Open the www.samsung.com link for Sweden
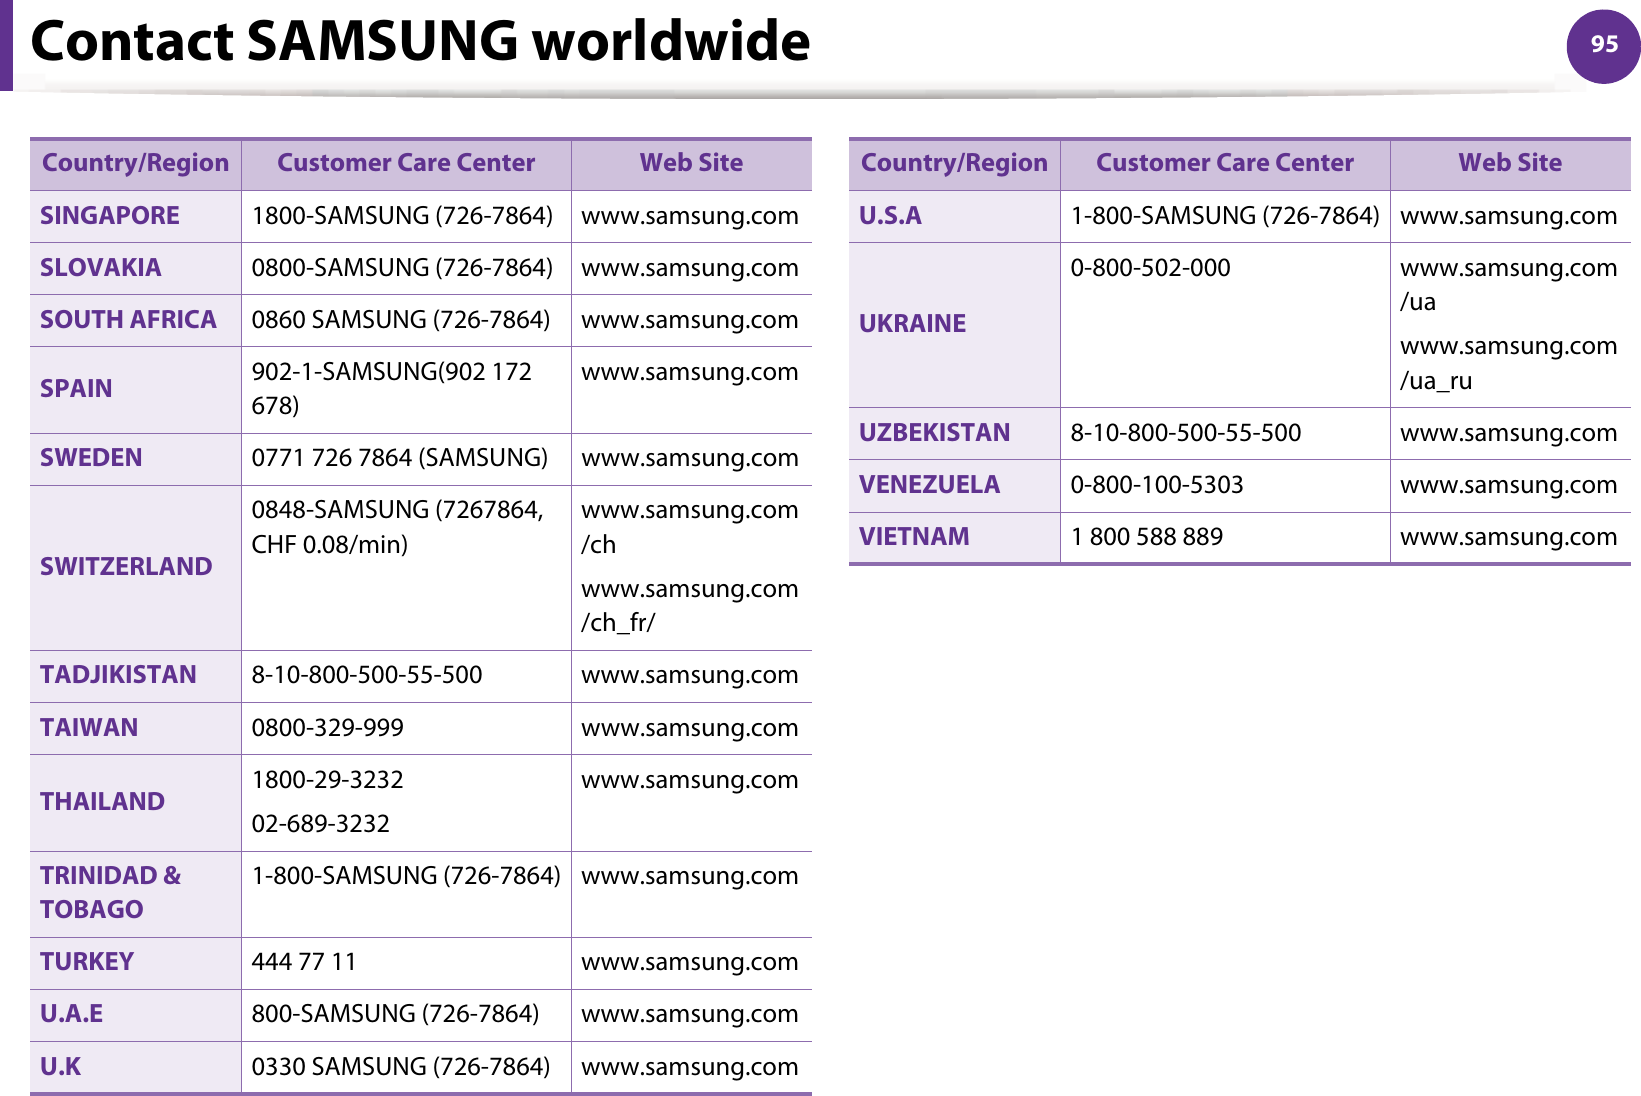1641x1096 pixels. [x=690, y=459]
